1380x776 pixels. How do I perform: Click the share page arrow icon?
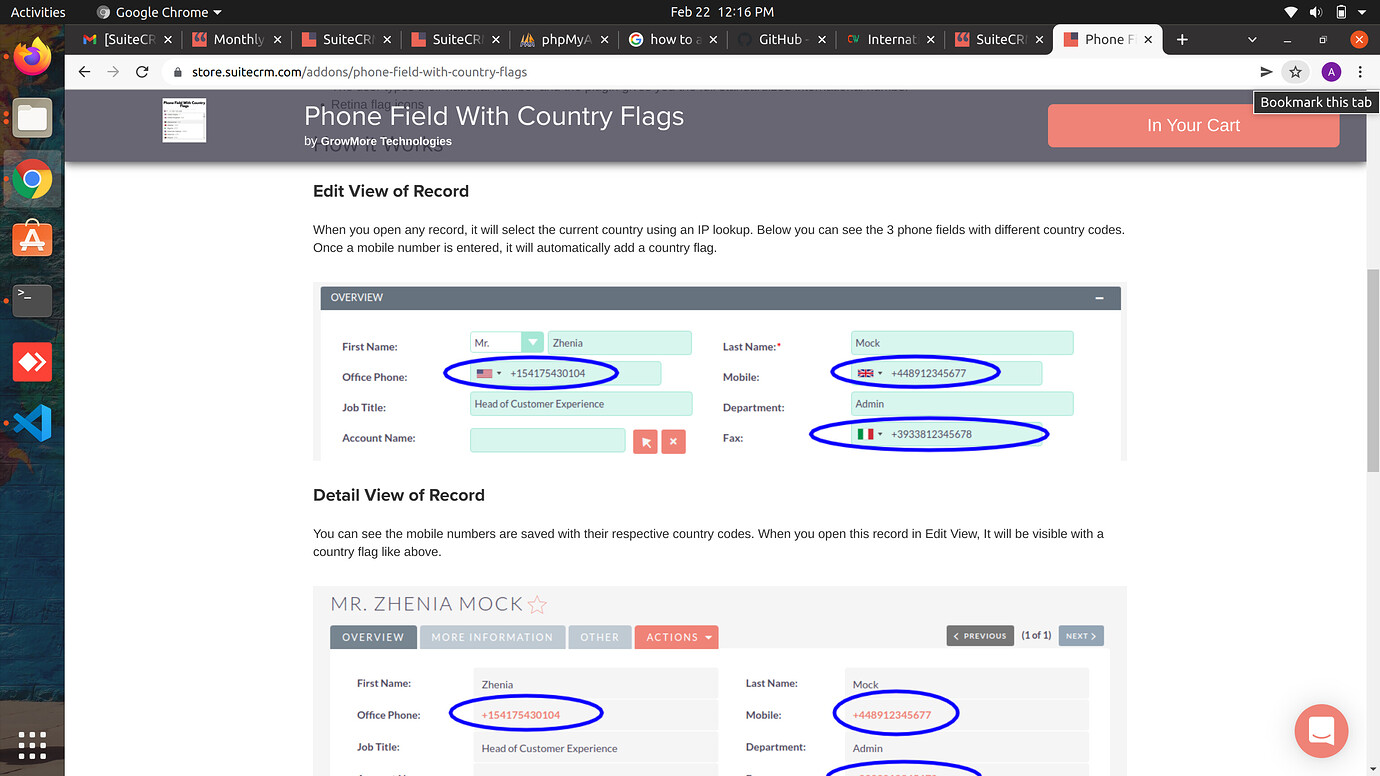click(x=1266, y=72)
